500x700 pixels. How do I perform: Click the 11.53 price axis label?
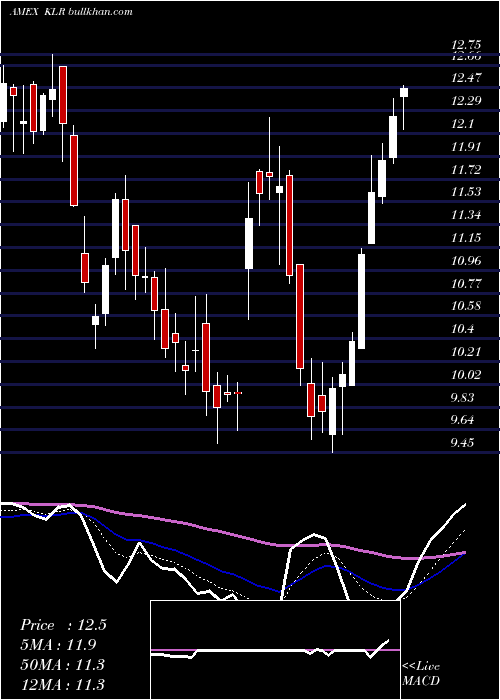click(x=466, y=192)
